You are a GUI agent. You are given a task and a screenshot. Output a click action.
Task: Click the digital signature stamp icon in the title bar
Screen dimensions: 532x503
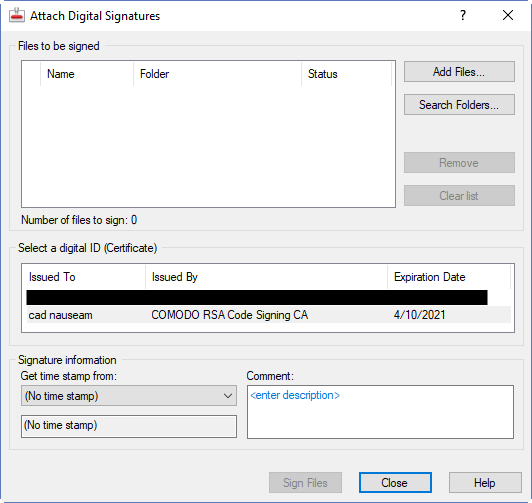17,15
